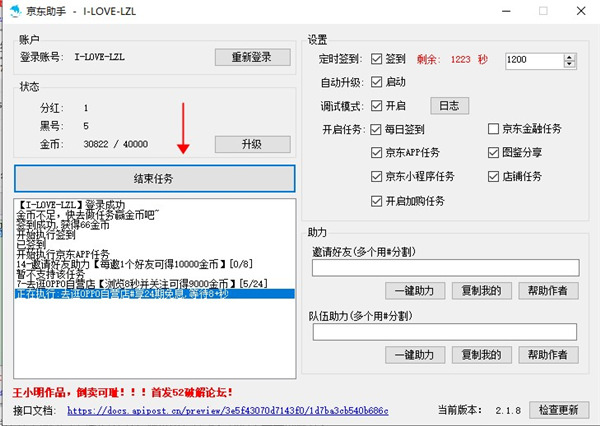
Task: Click the remaining seconds value 1223
Action: [x=460, y=59]
